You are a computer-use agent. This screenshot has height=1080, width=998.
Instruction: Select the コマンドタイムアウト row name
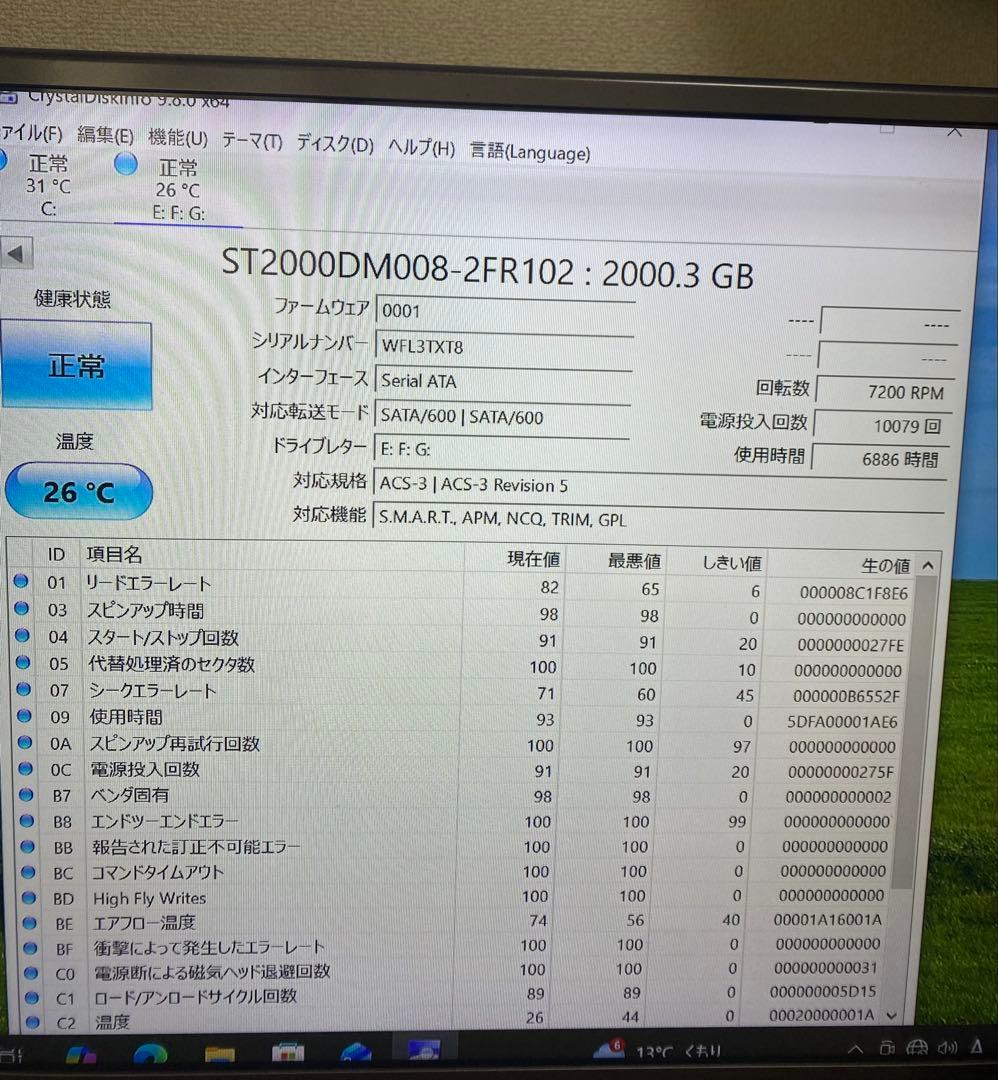point(158,873)
